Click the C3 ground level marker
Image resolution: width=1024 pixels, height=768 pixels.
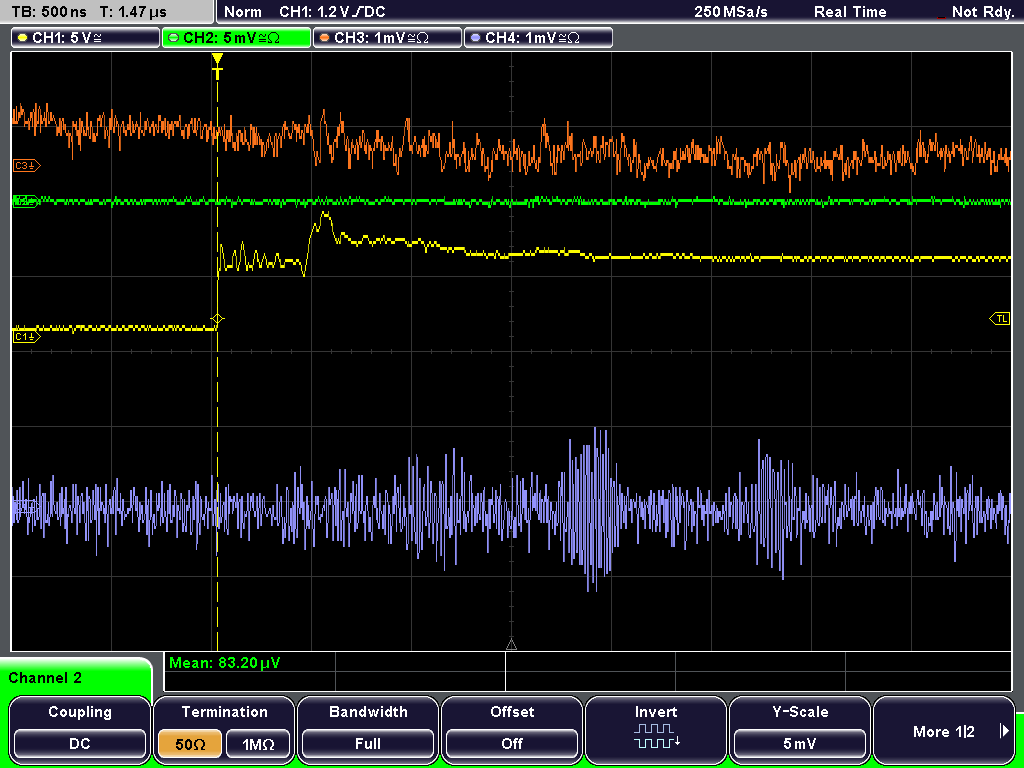coord(27,166)
